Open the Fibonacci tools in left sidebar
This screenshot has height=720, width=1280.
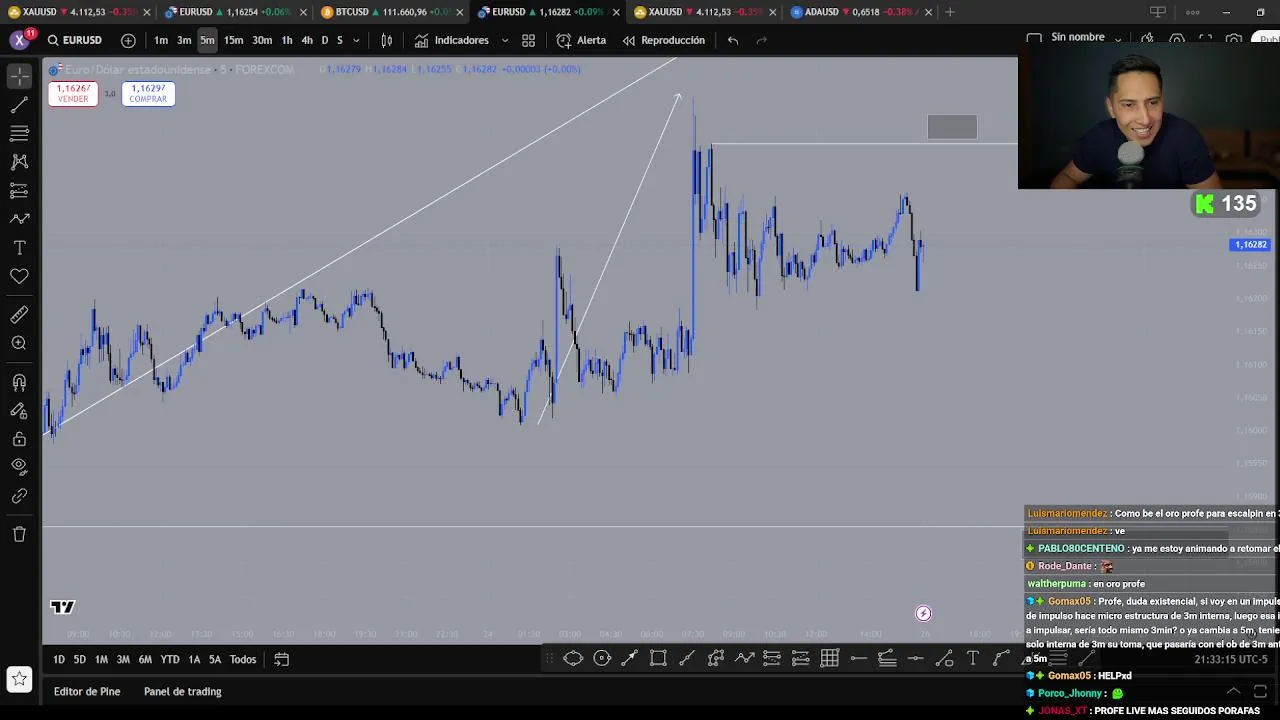[19, 133]
